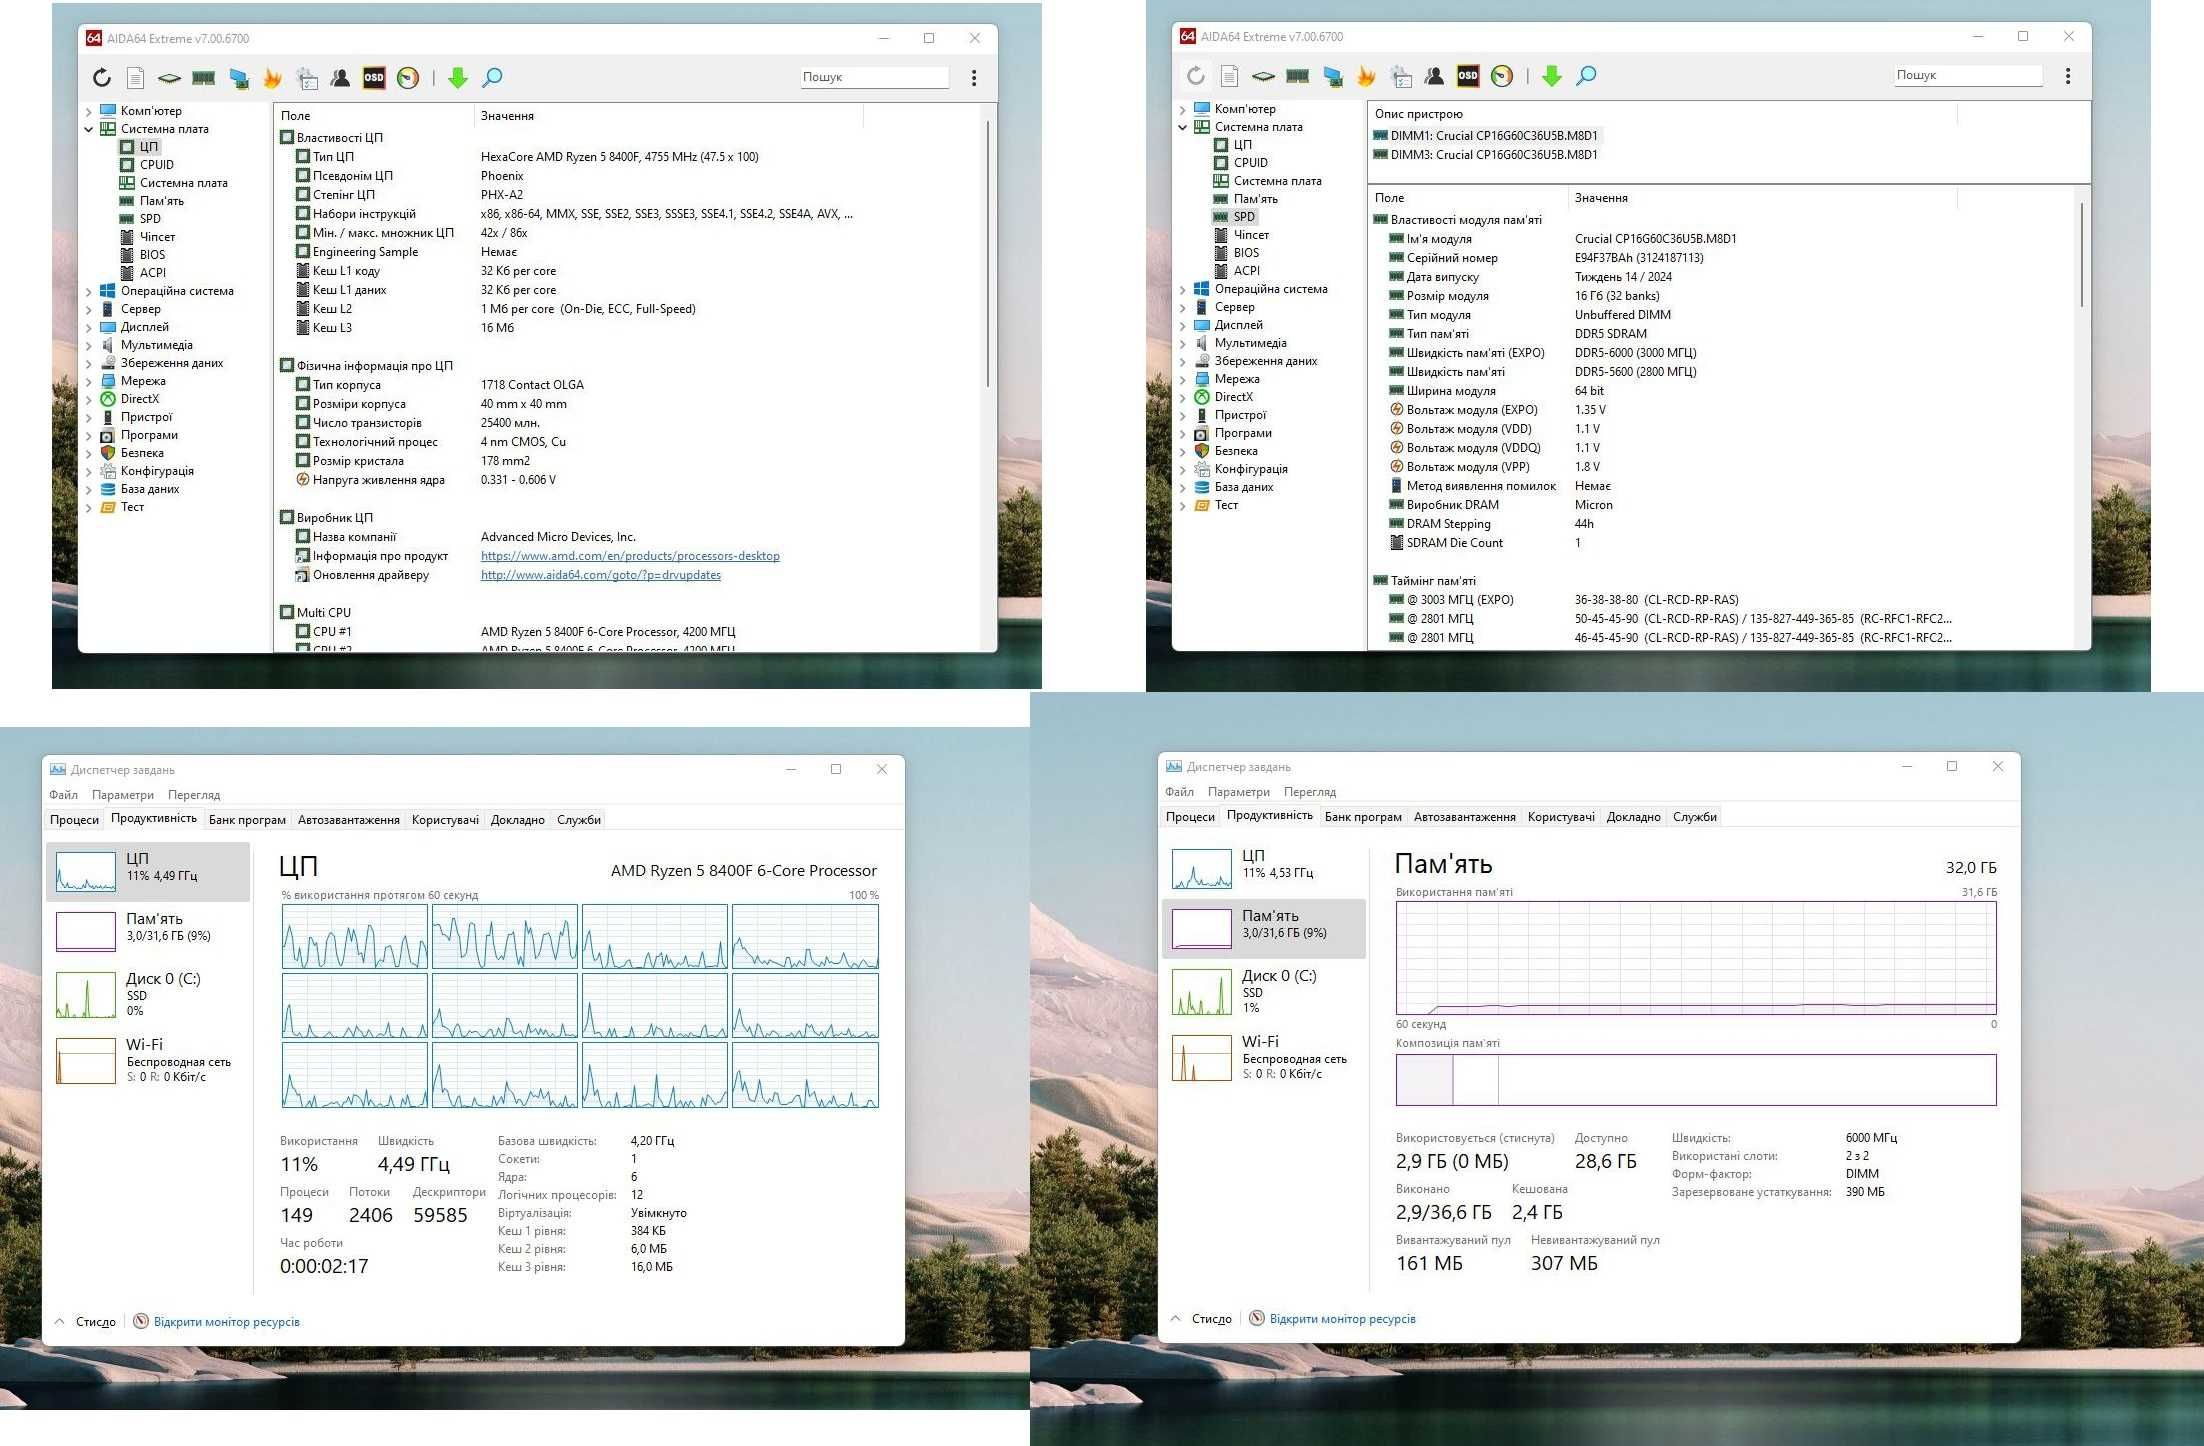The height and width of the screenshot is (1446, 2204).
Task: Collapse details with Стисло chevron in CPU Task Manager
Action: (x=59, y=1321)
